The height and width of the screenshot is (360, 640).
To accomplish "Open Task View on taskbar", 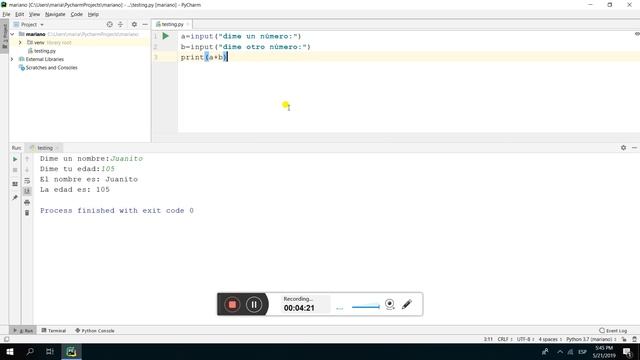I will [50, 351].
